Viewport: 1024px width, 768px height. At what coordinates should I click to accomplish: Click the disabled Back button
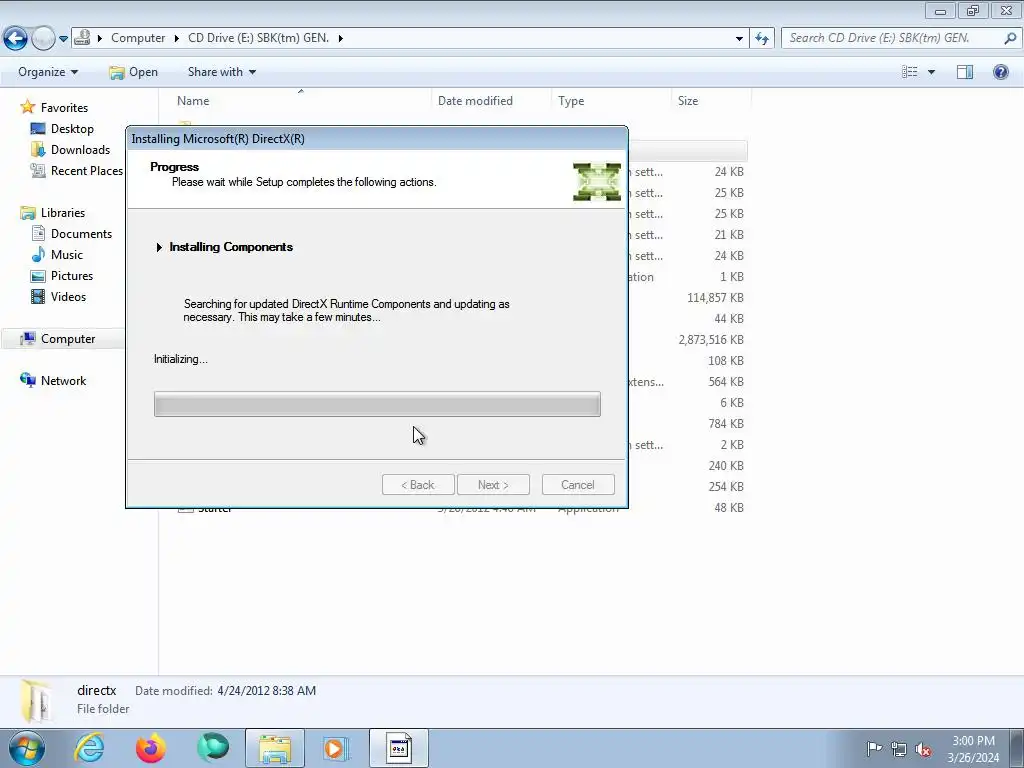[x=418, y=485]
